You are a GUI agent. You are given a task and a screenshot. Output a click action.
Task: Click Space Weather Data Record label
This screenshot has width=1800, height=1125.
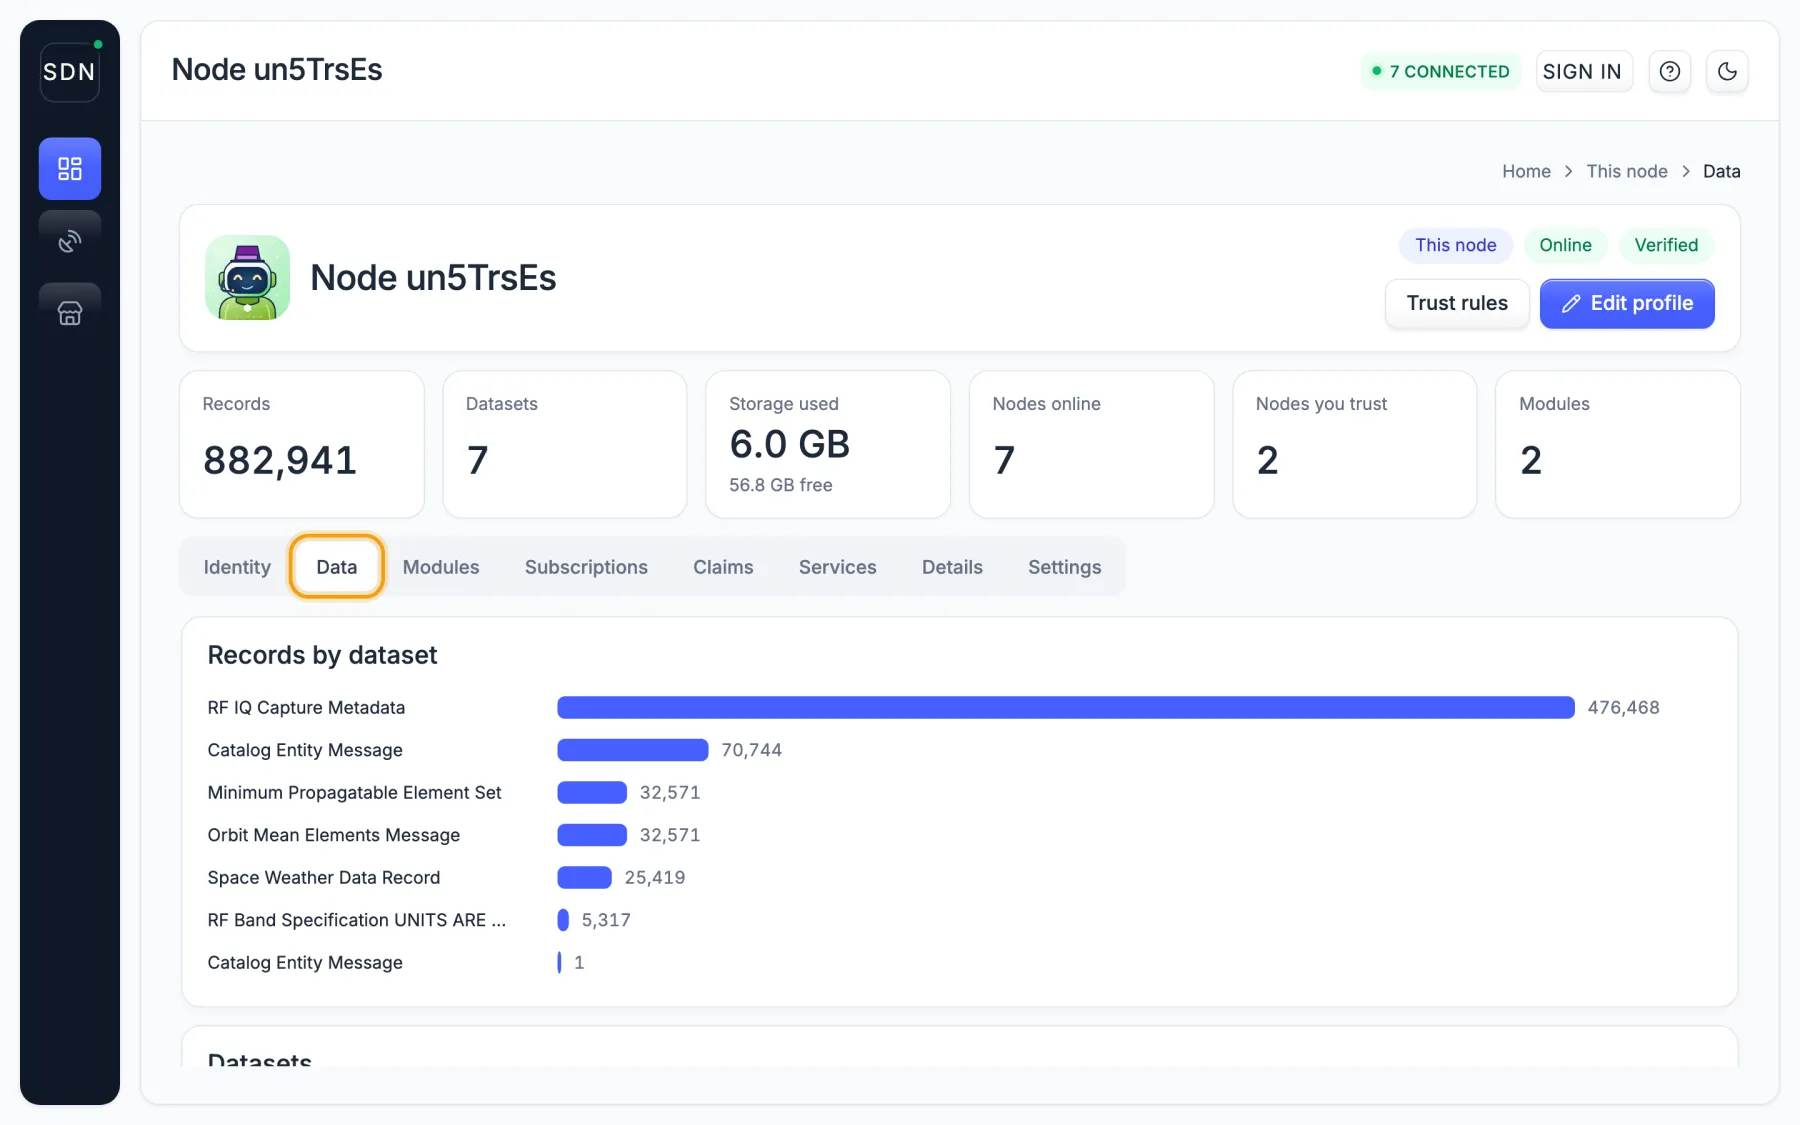pos(324,878)
